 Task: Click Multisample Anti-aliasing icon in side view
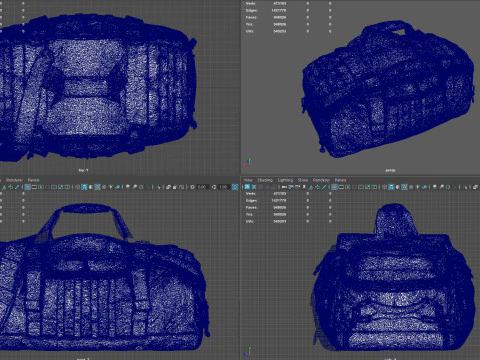tap(448, 187)
